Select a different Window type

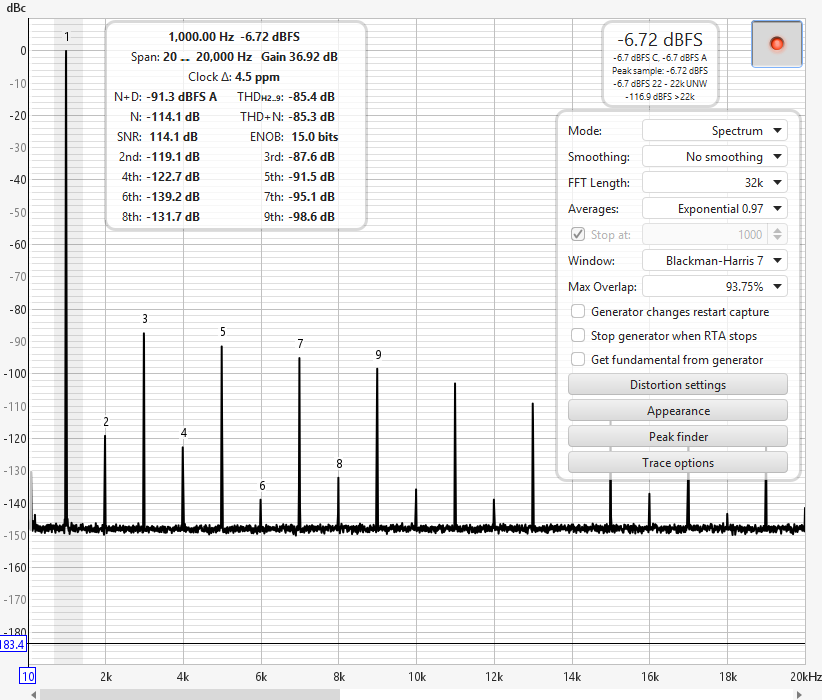coord(715,261)
